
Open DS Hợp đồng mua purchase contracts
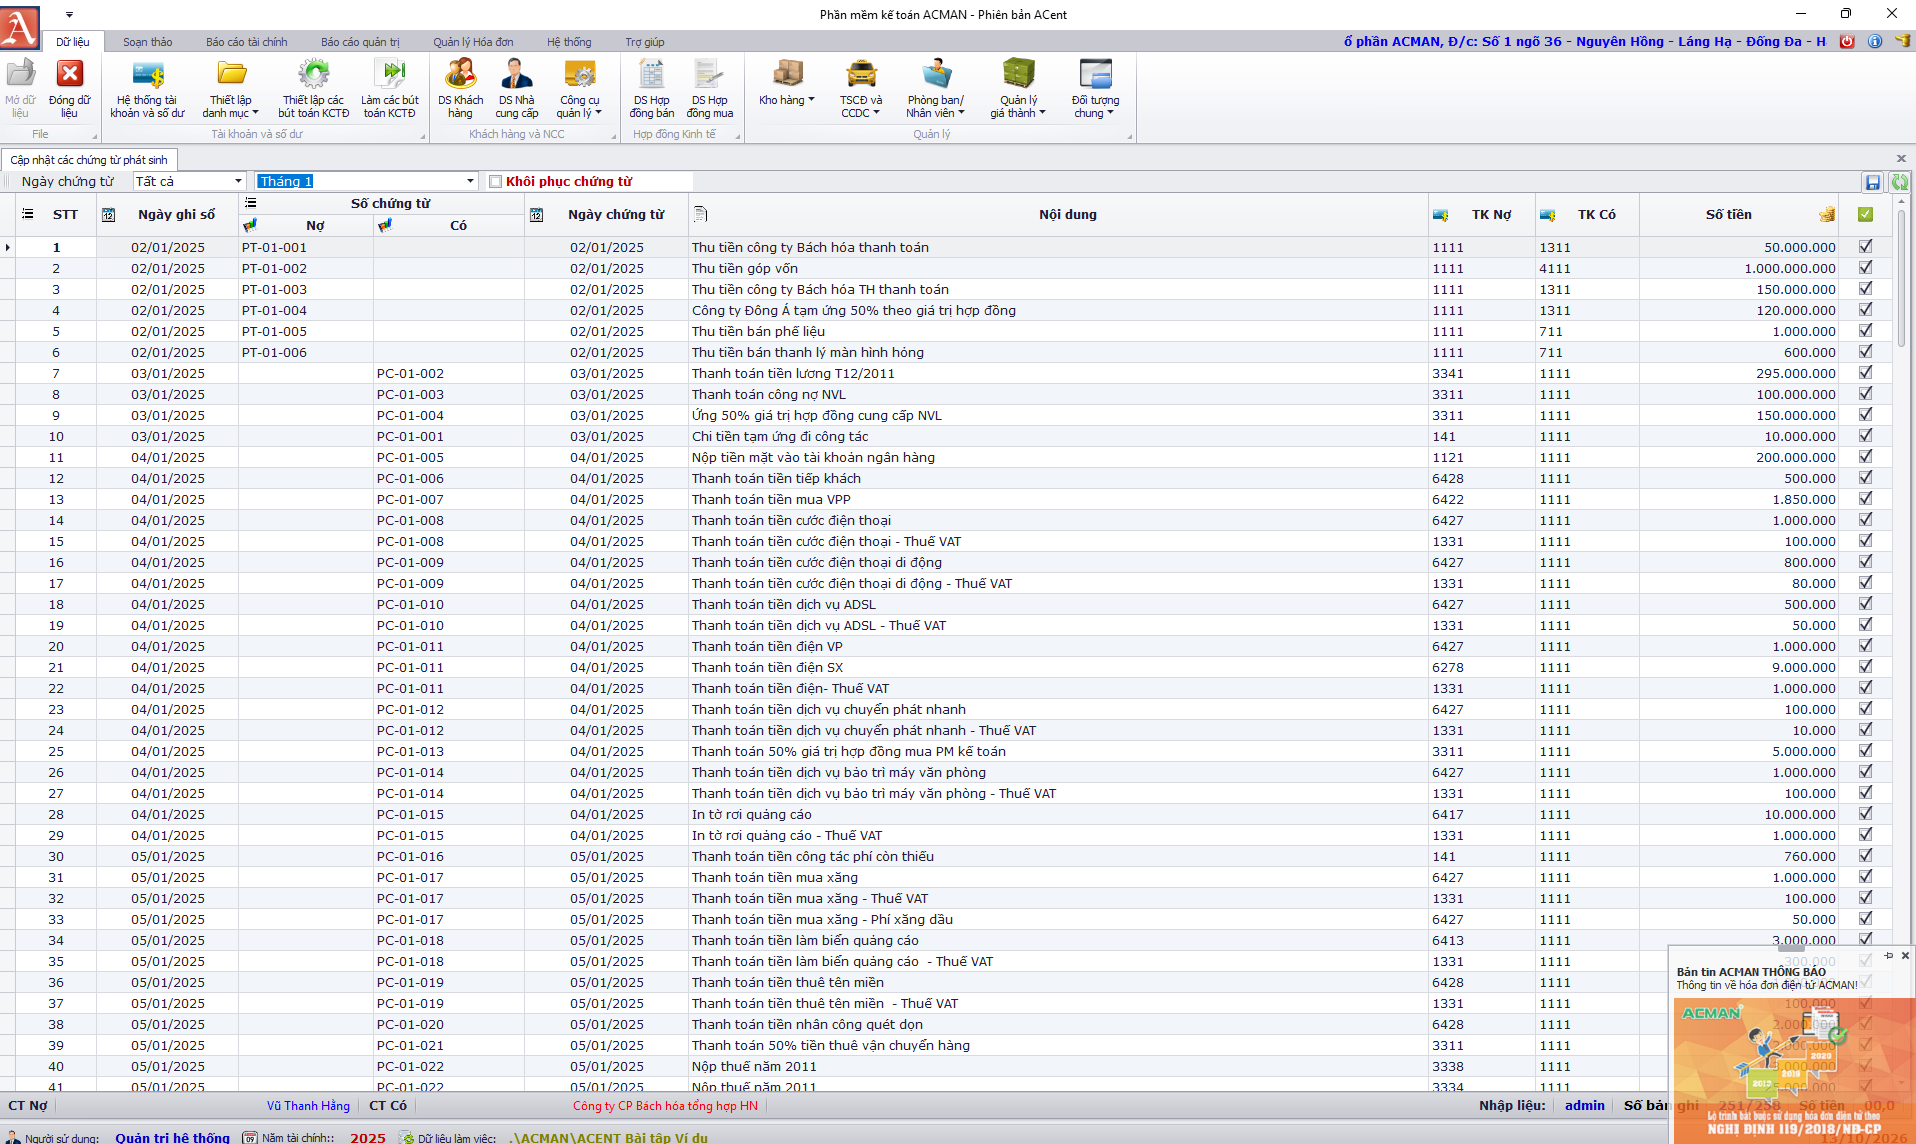click(710, 89)
